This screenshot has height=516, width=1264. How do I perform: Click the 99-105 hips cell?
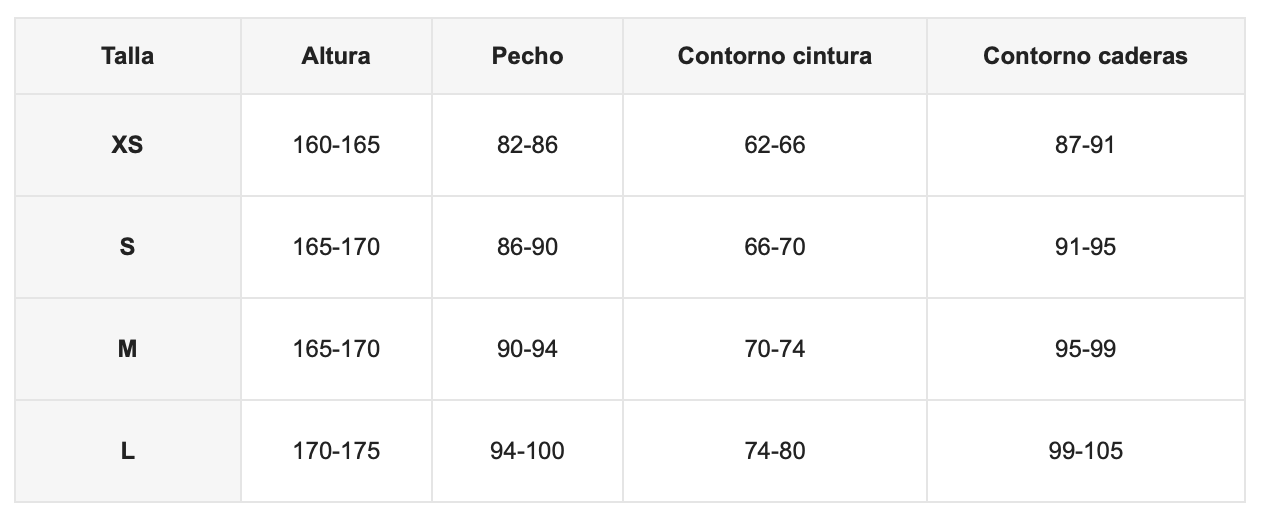pos(1085,451)
